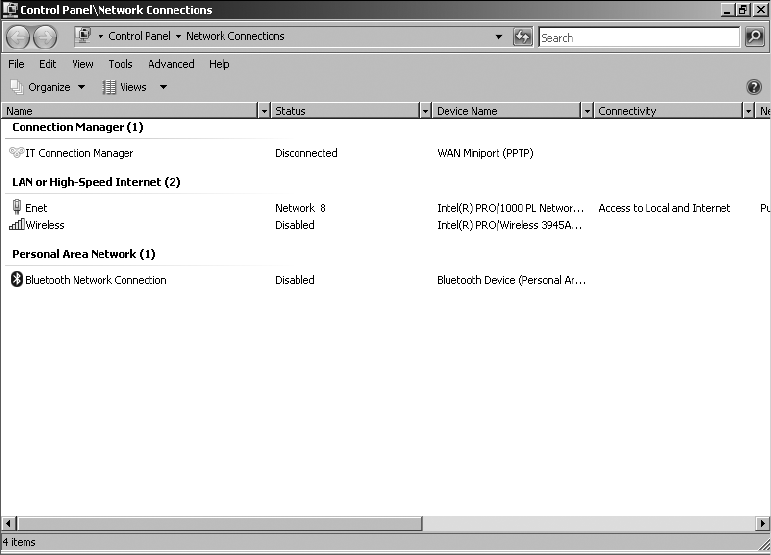Go forward with the Forward arrow button
Image resolution: width=771 pixels, height=555 pixels.
click(x=45, y=37)
